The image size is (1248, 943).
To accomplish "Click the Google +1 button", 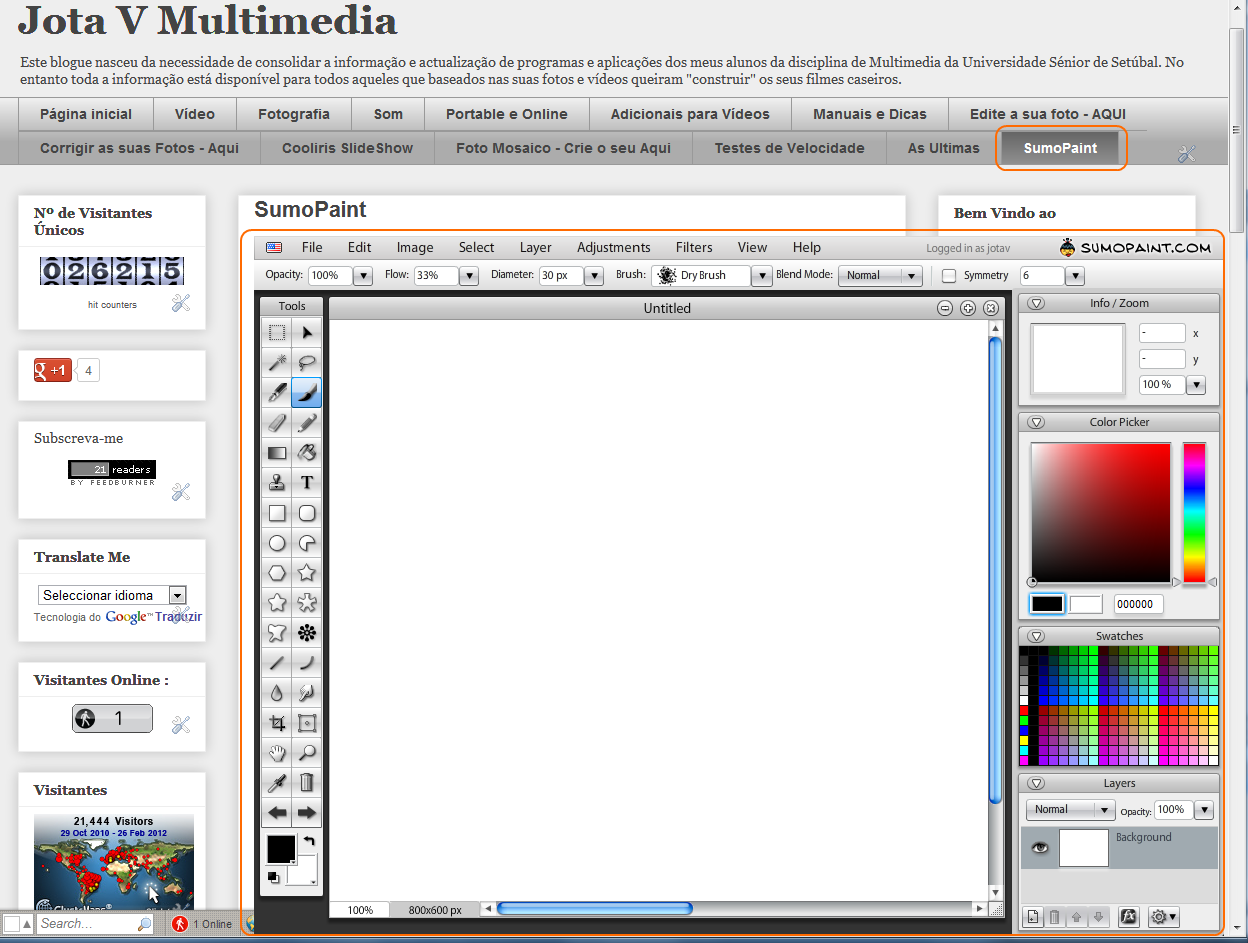I will [x=53, y=371].
